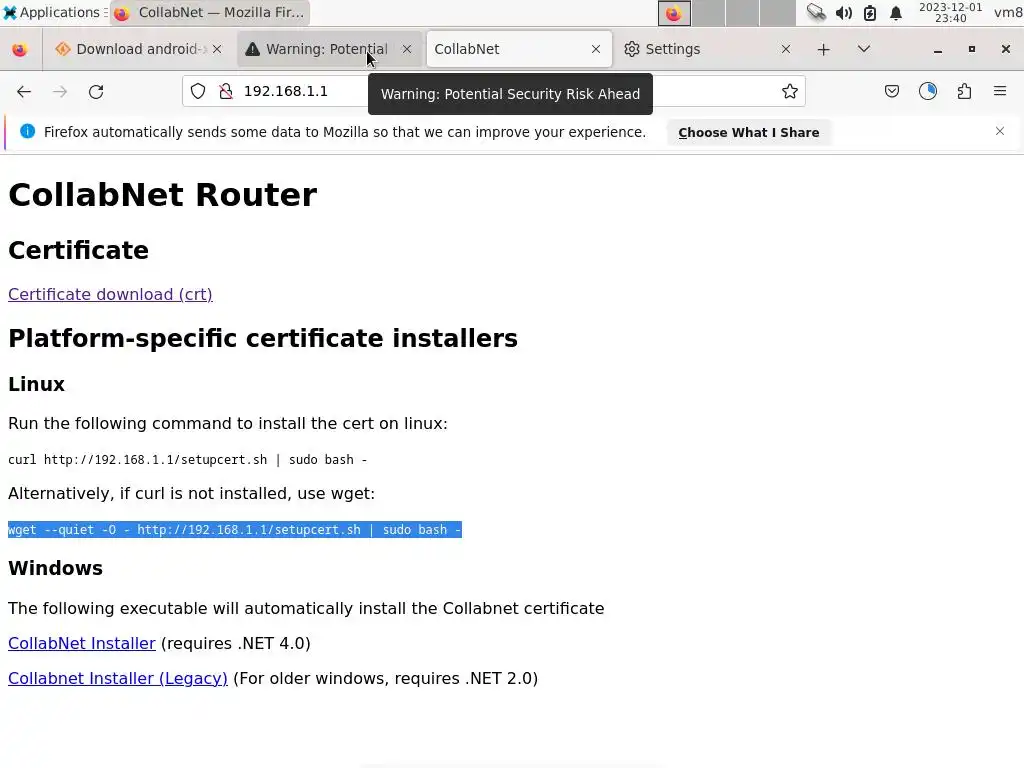Image resolution: width=1024 pixels, height=768 pixels.
Task: Click the highlighted wget command text
Action: [x=234, y=530]
